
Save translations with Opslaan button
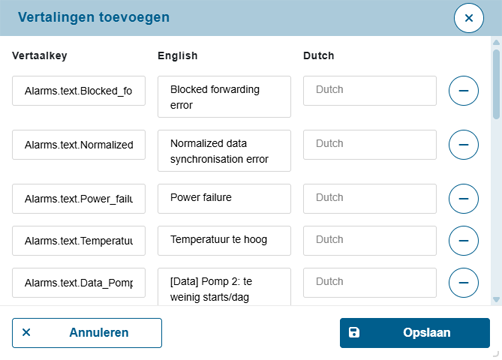click(x=415, y=333)
